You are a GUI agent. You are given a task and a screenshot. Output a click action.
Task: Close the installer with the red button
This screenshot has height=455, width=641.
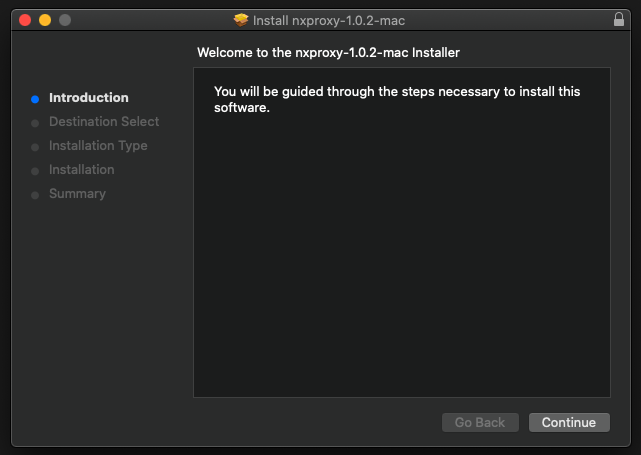click(x=25, y=20)
